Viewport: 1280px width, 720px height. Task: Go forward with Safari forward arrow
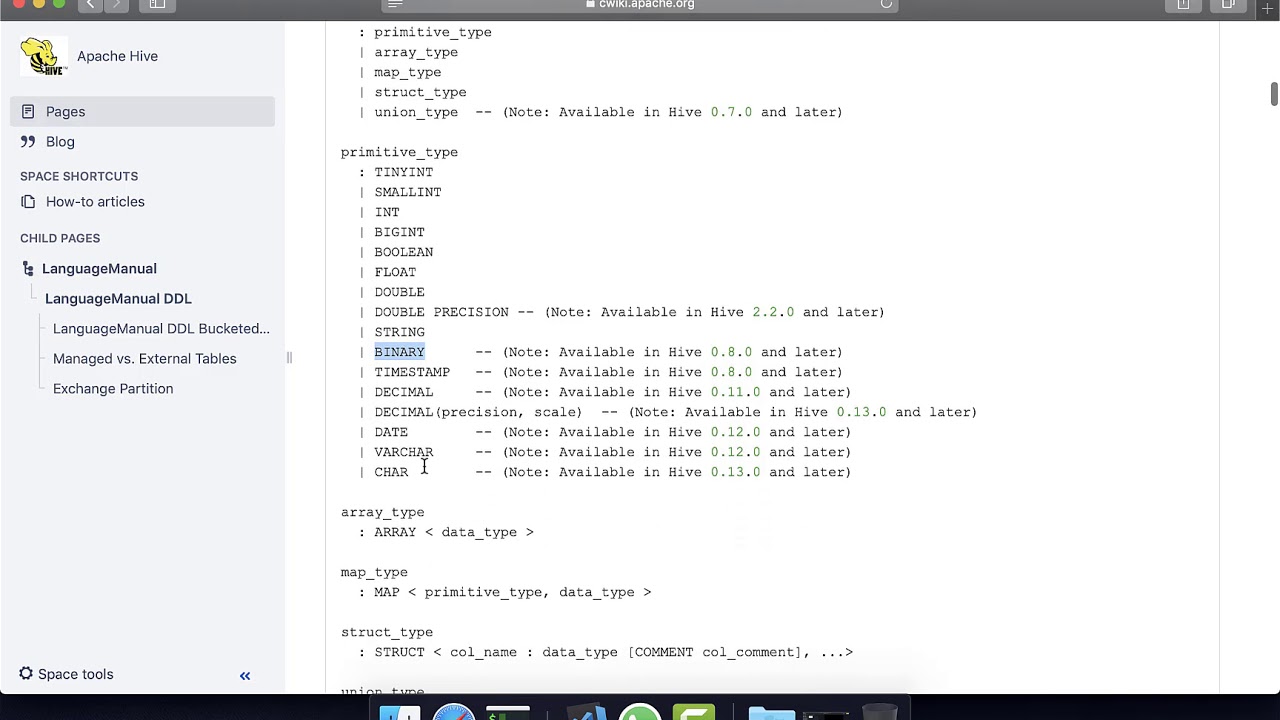click(116, 5)
